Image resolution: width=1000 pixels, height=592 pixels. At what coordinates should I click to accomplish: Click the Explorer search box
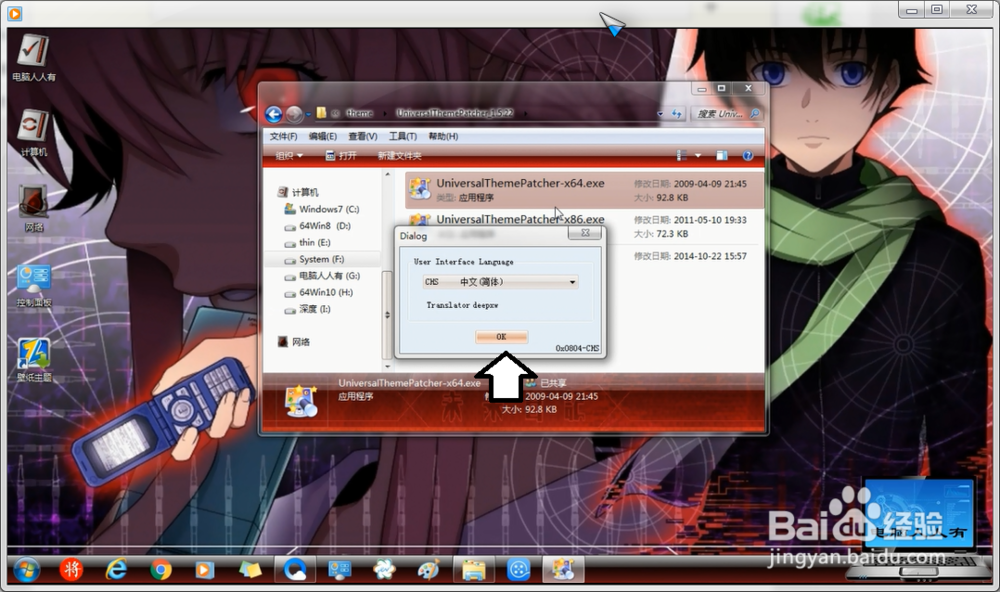point(726,114)
